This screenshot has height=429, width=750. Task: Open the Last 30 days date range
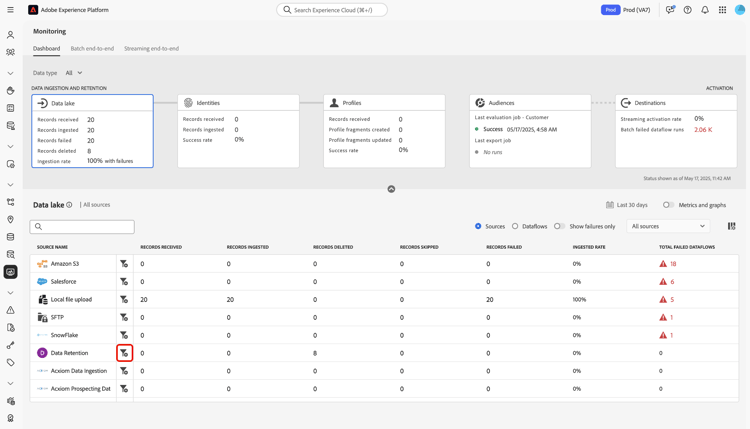pyautogui.click(x=625, y=205)
